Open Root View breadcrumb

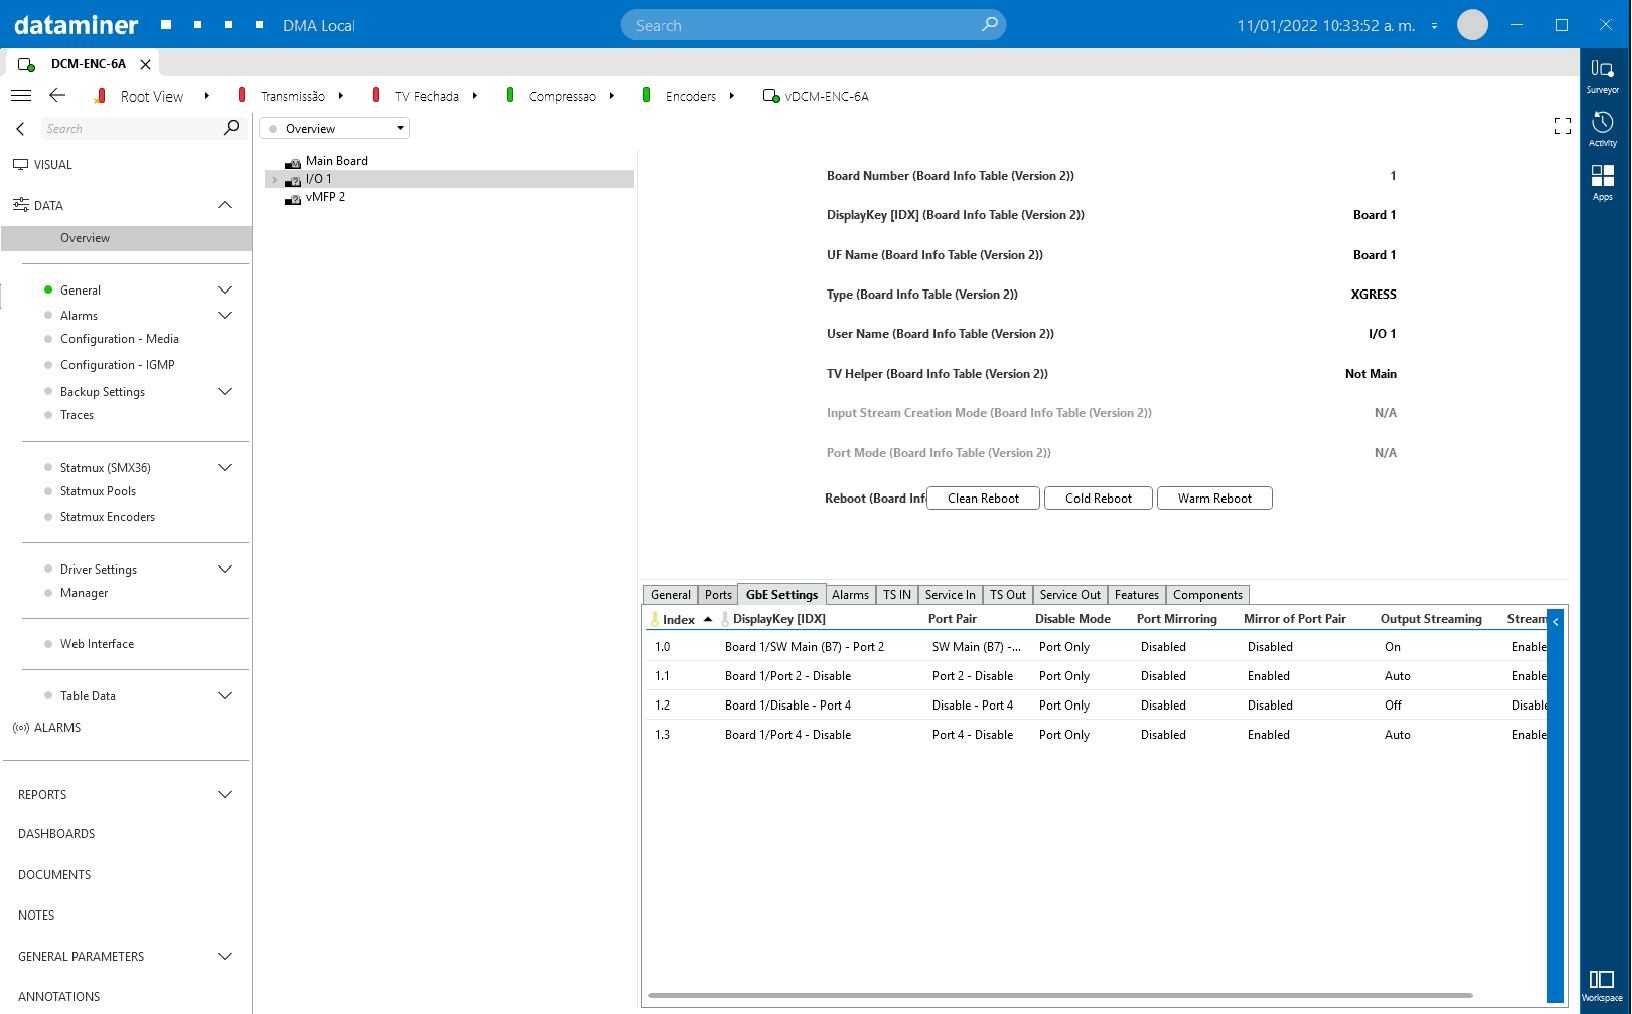[152, 97]
